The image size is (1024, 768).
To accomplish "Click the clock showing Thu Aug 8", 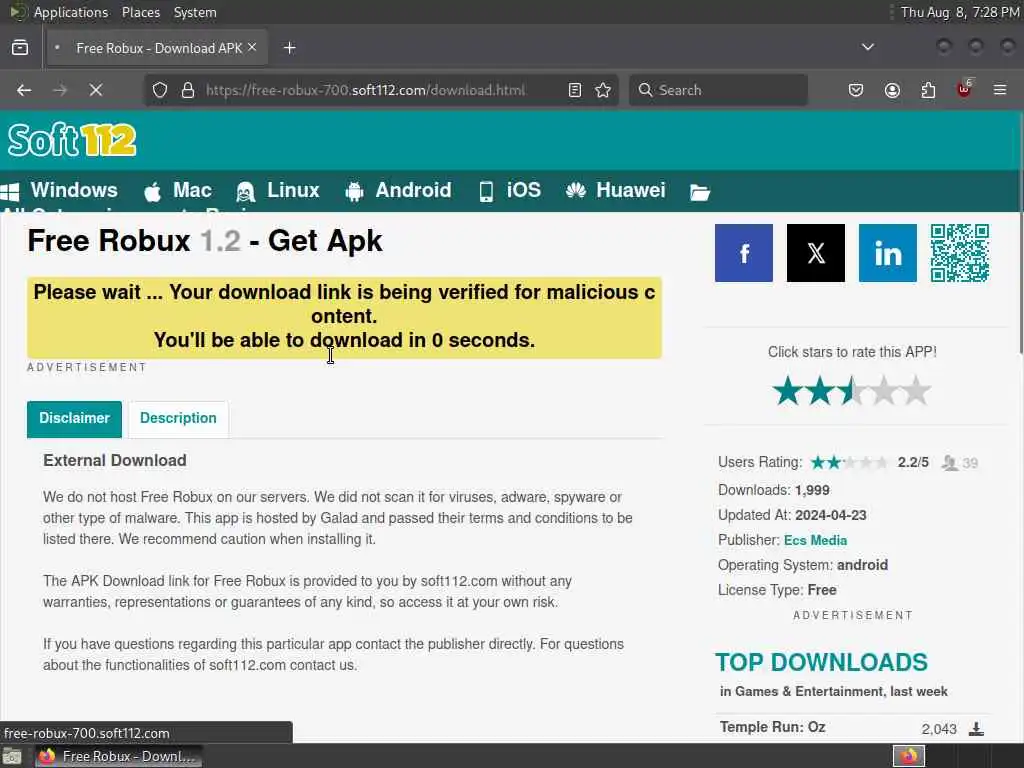I will [960, 12].
